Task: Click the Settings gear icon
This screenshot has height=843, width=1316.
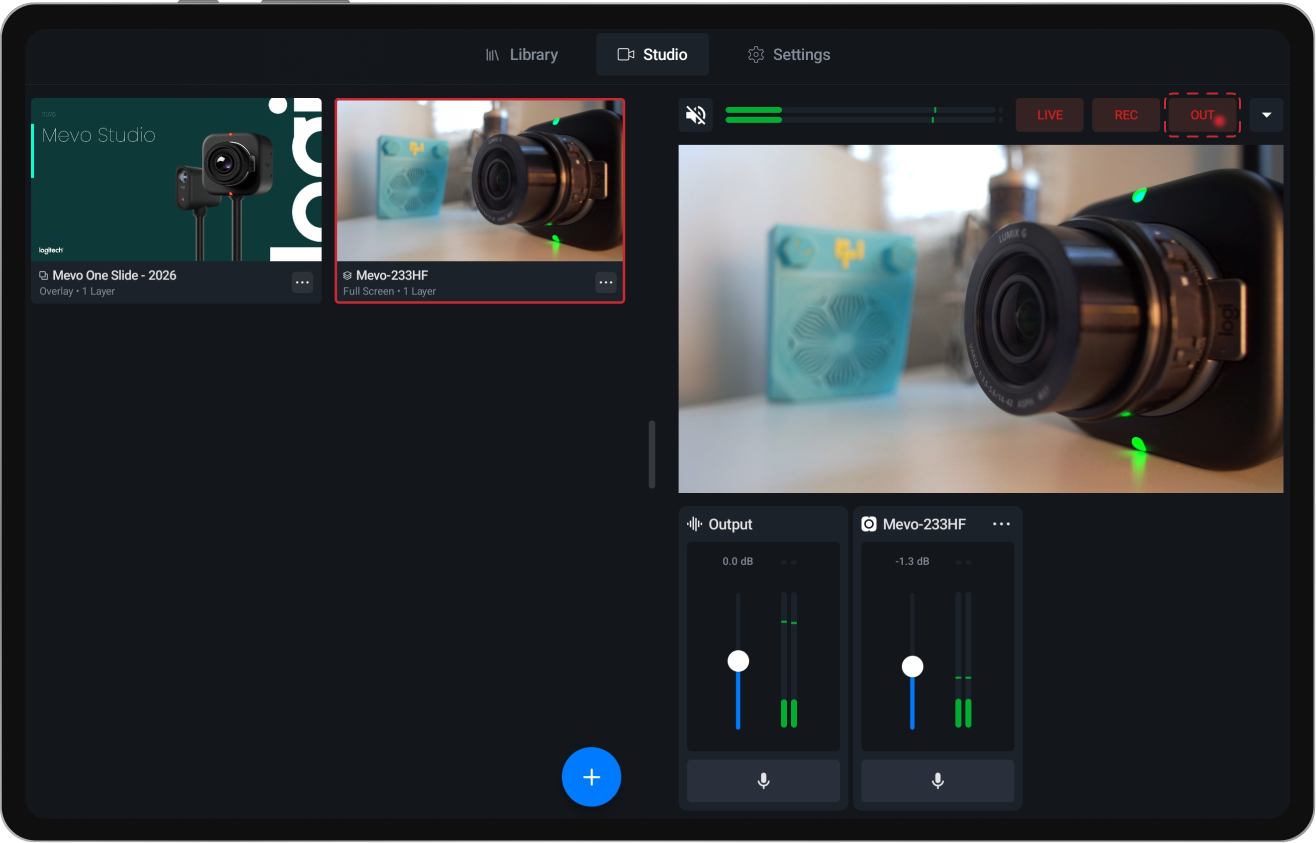Action: [756, 54]
